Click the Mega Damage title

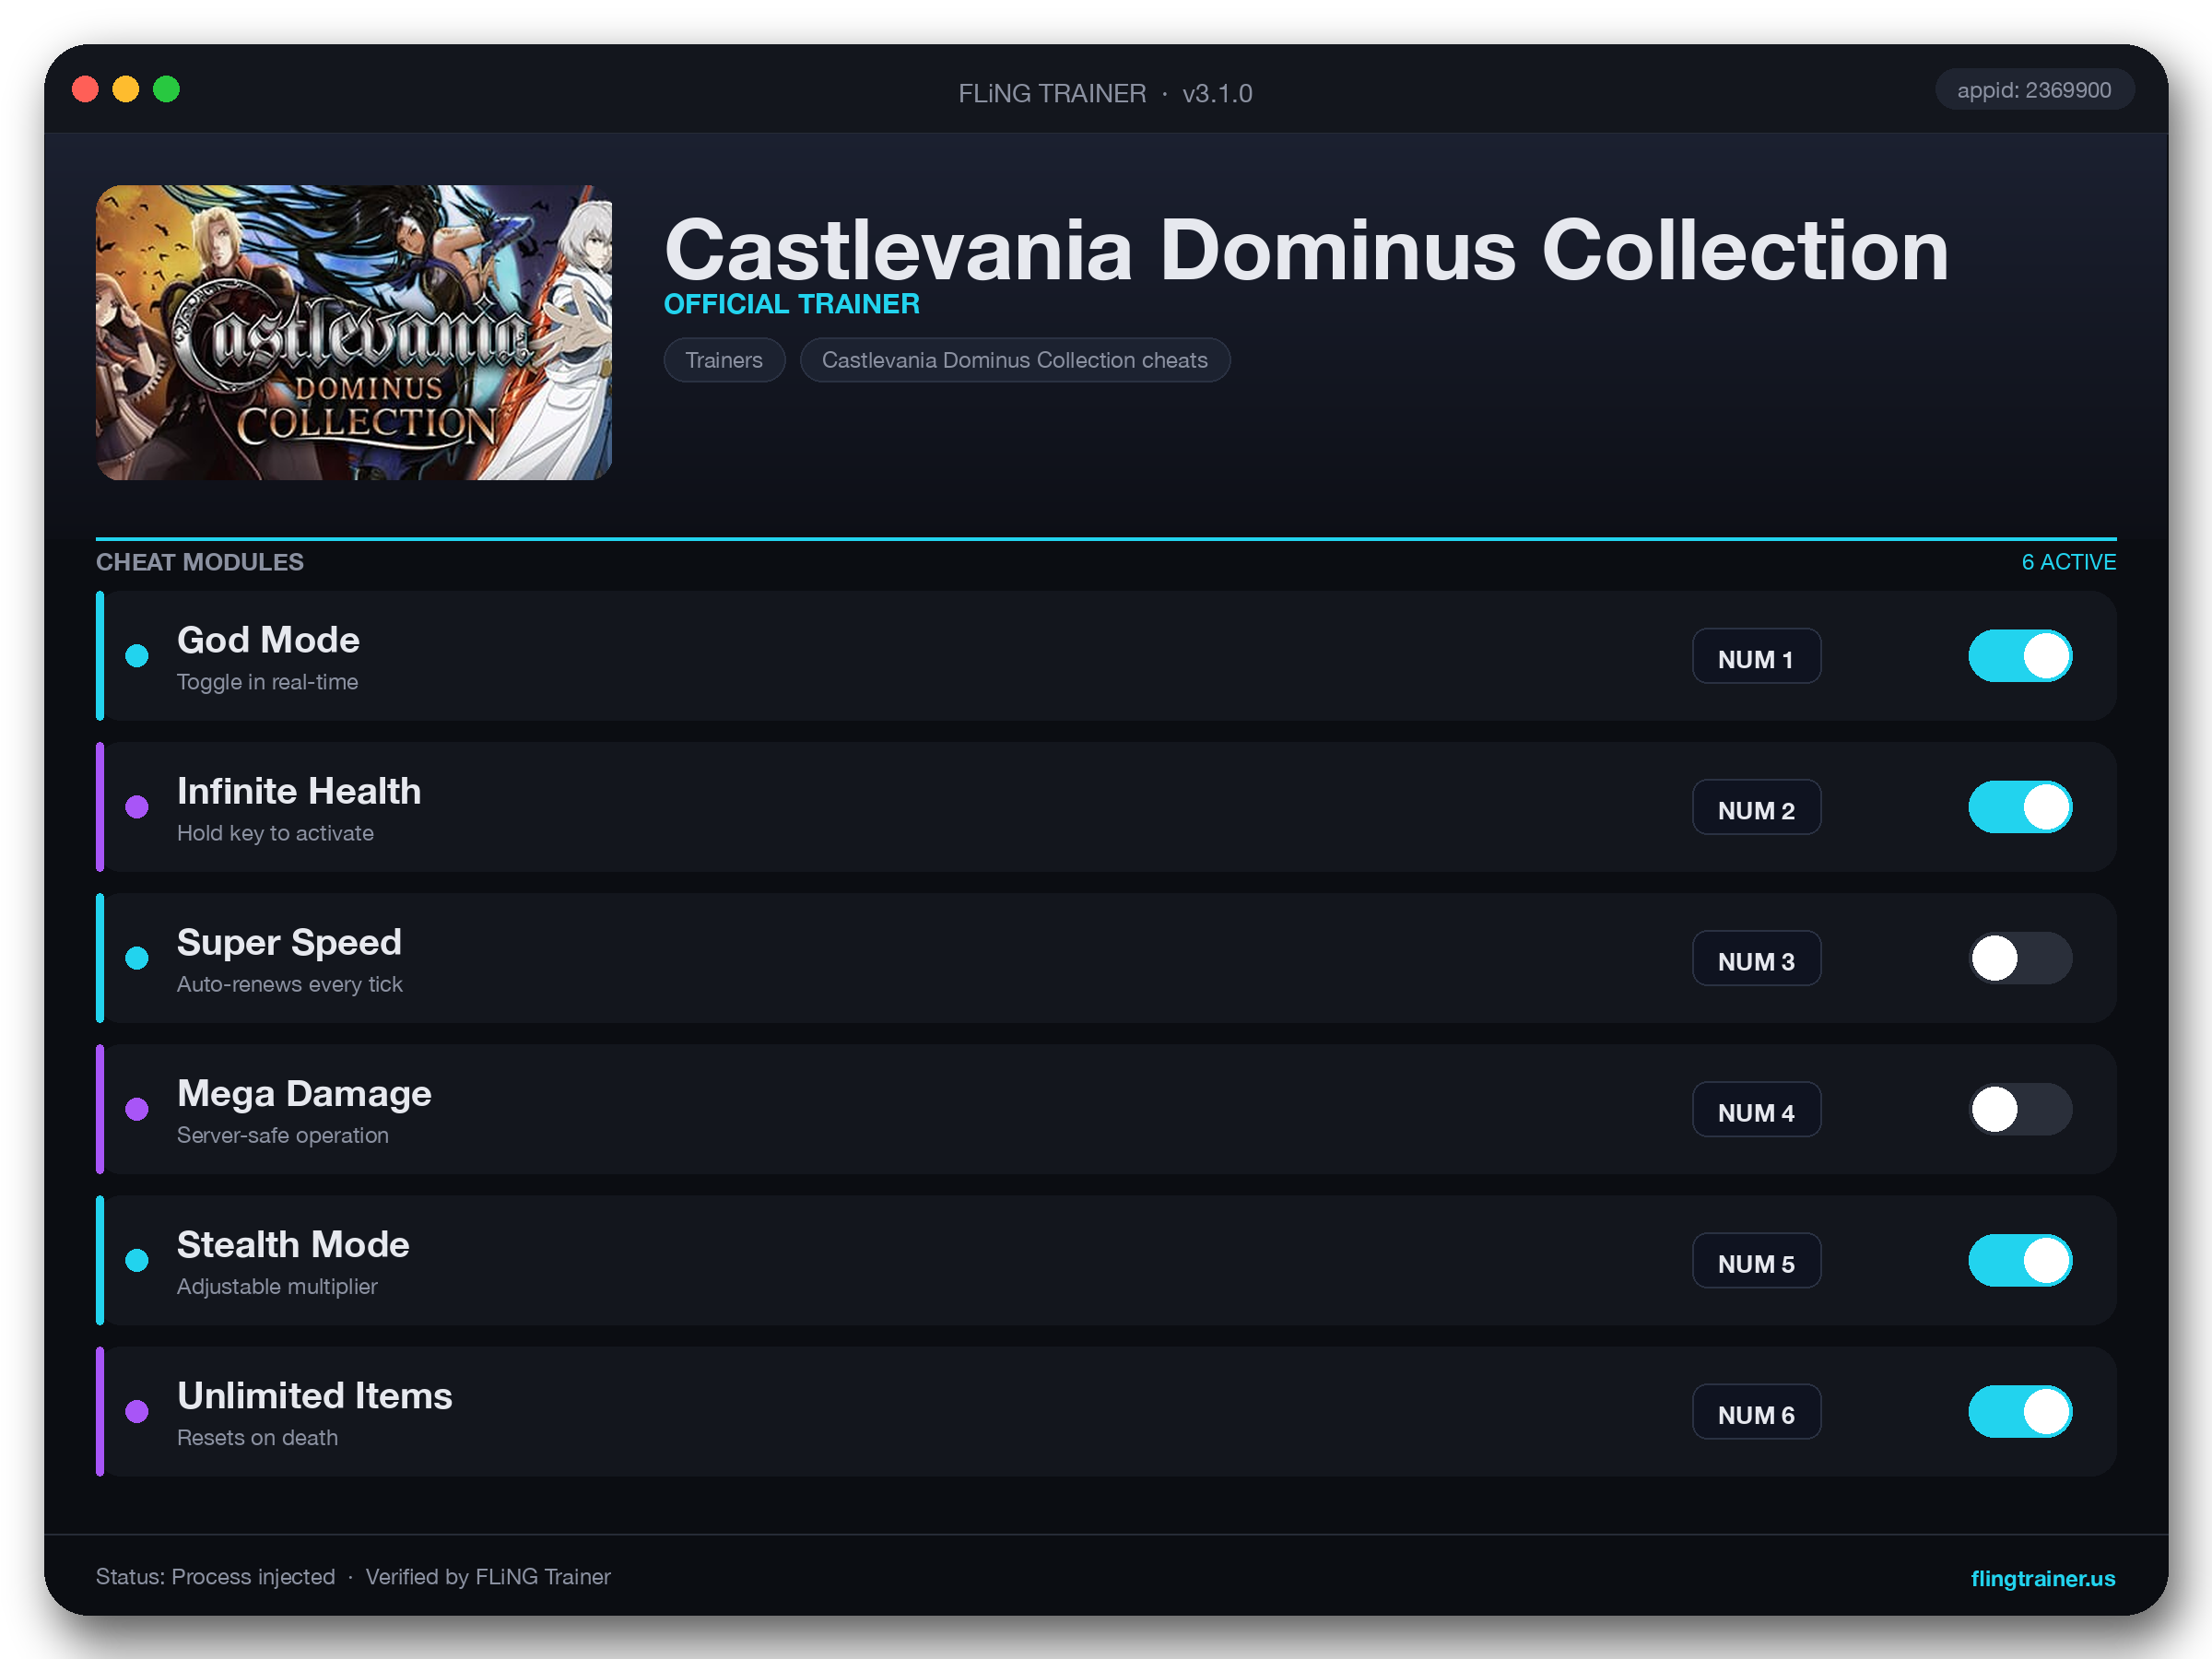coord(304,1093)
